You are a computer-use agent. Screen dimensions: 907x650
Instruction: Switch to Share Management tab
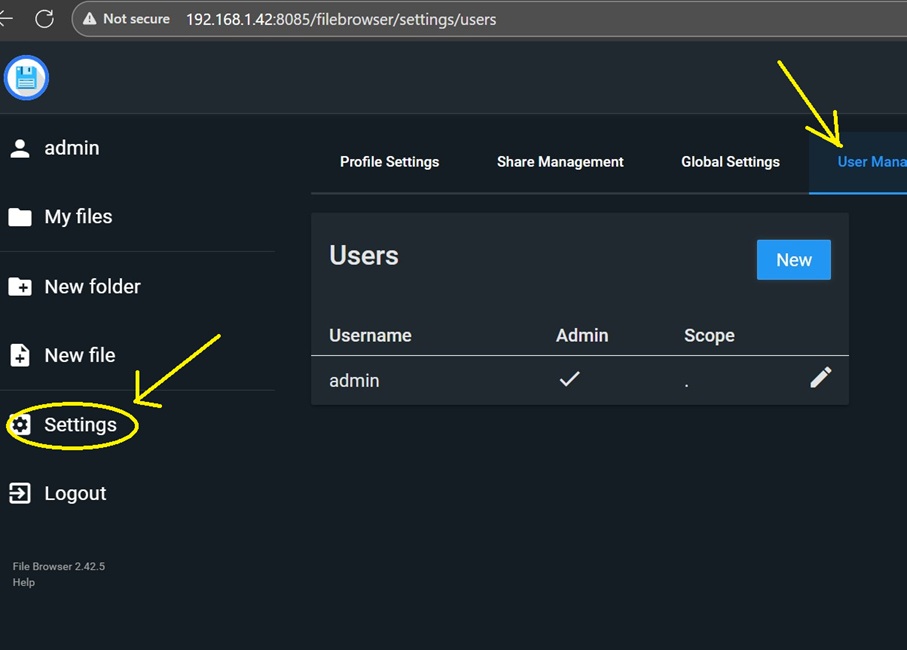[x=560, y=162]
